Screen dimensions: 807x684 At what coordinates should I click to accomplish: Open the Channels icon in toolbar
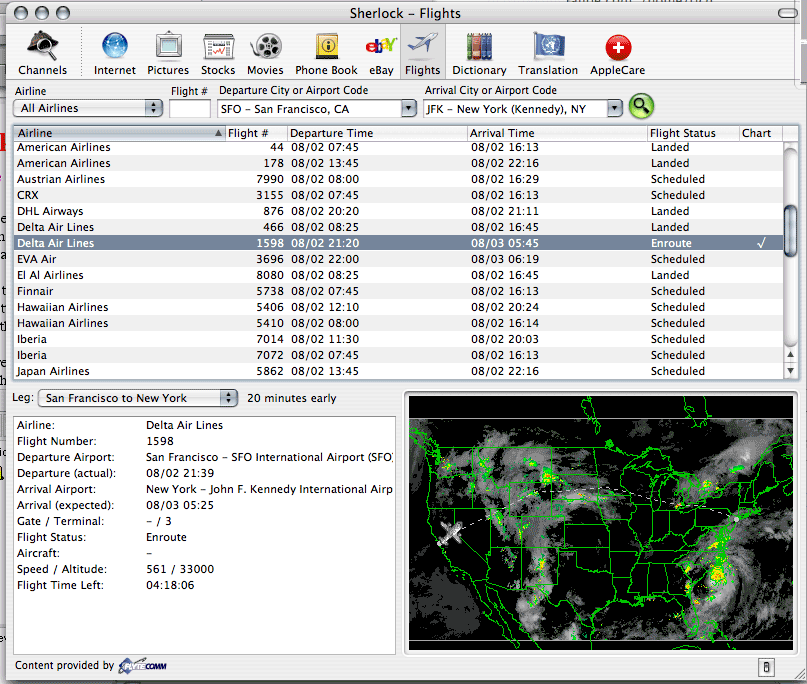coord(42,53)
